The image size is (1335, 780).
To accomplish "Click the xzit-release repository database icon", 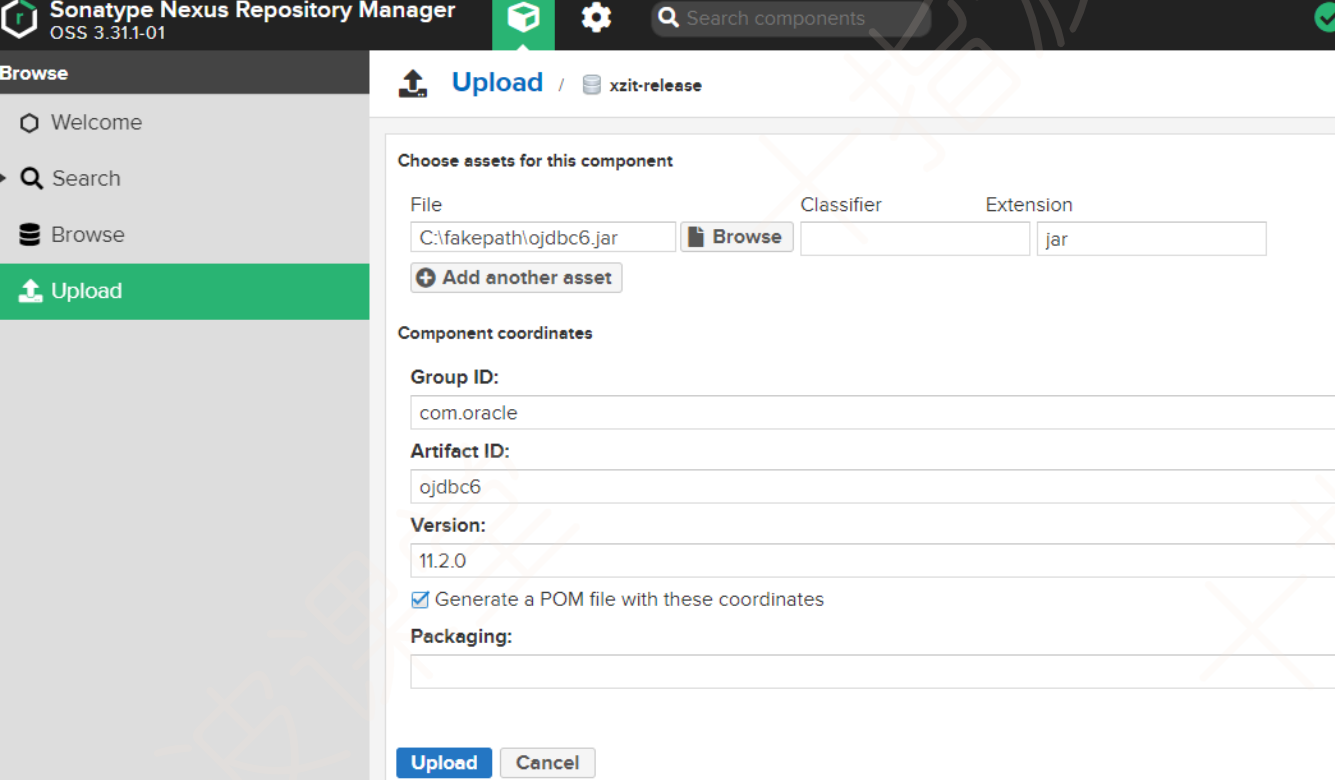I will pyautogui.click(x=591, y=85).
